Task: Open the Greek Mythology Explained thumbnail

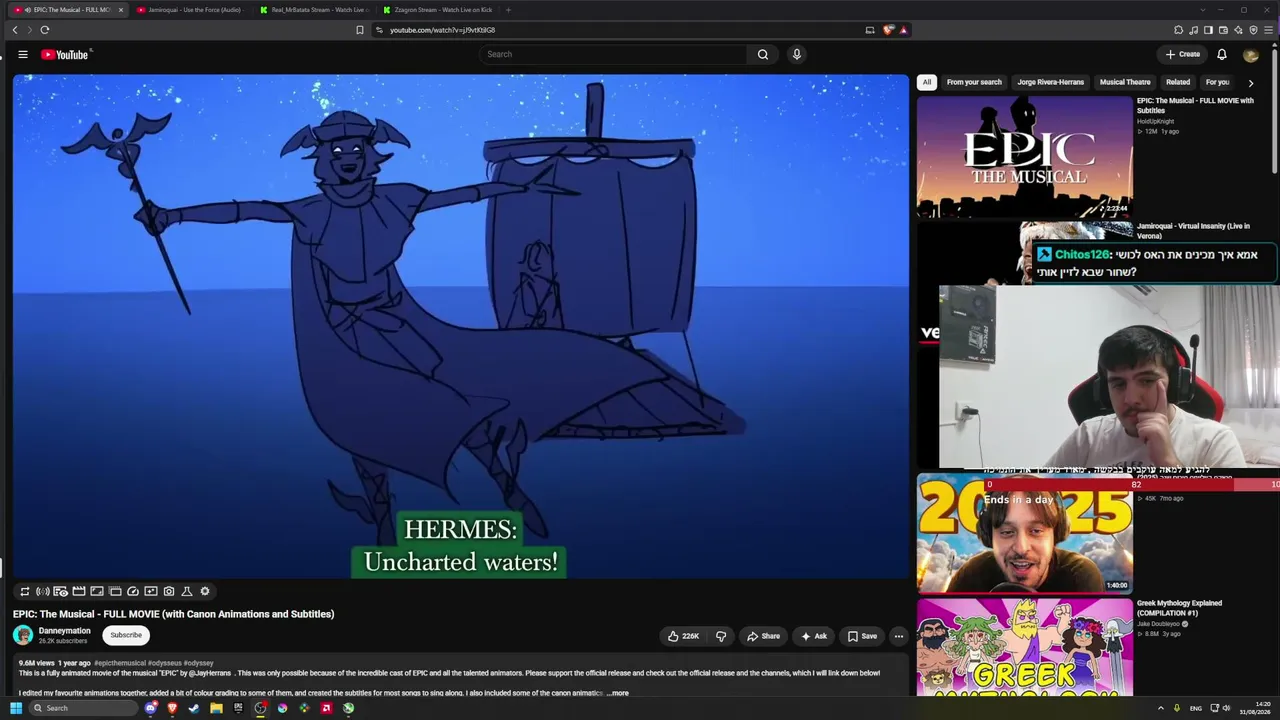Action: click(1025, 647)
